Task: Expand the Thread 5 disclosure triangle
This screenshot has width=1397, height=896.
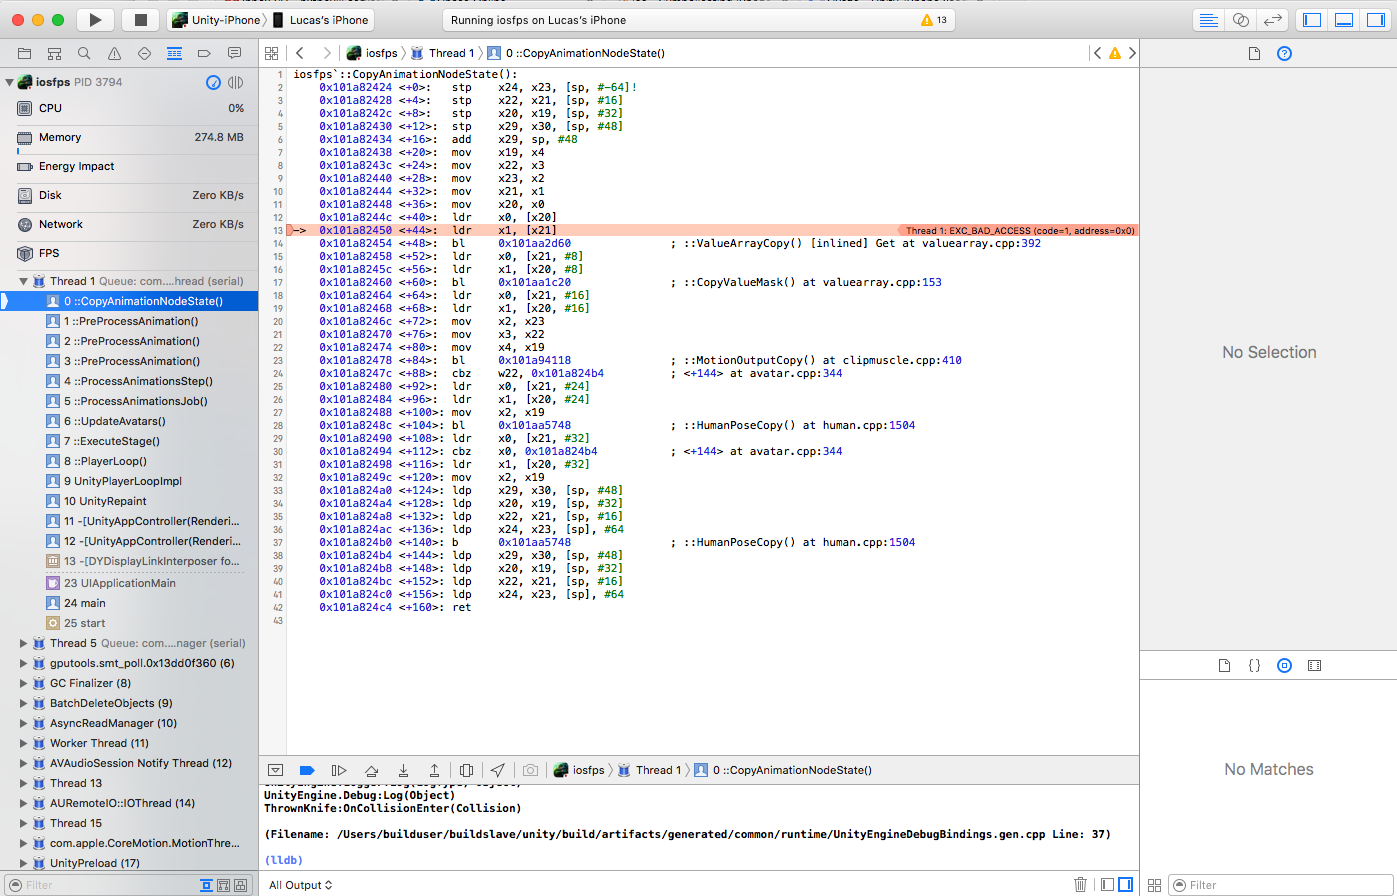Action: pyautogui.click(x=24, y=643)
